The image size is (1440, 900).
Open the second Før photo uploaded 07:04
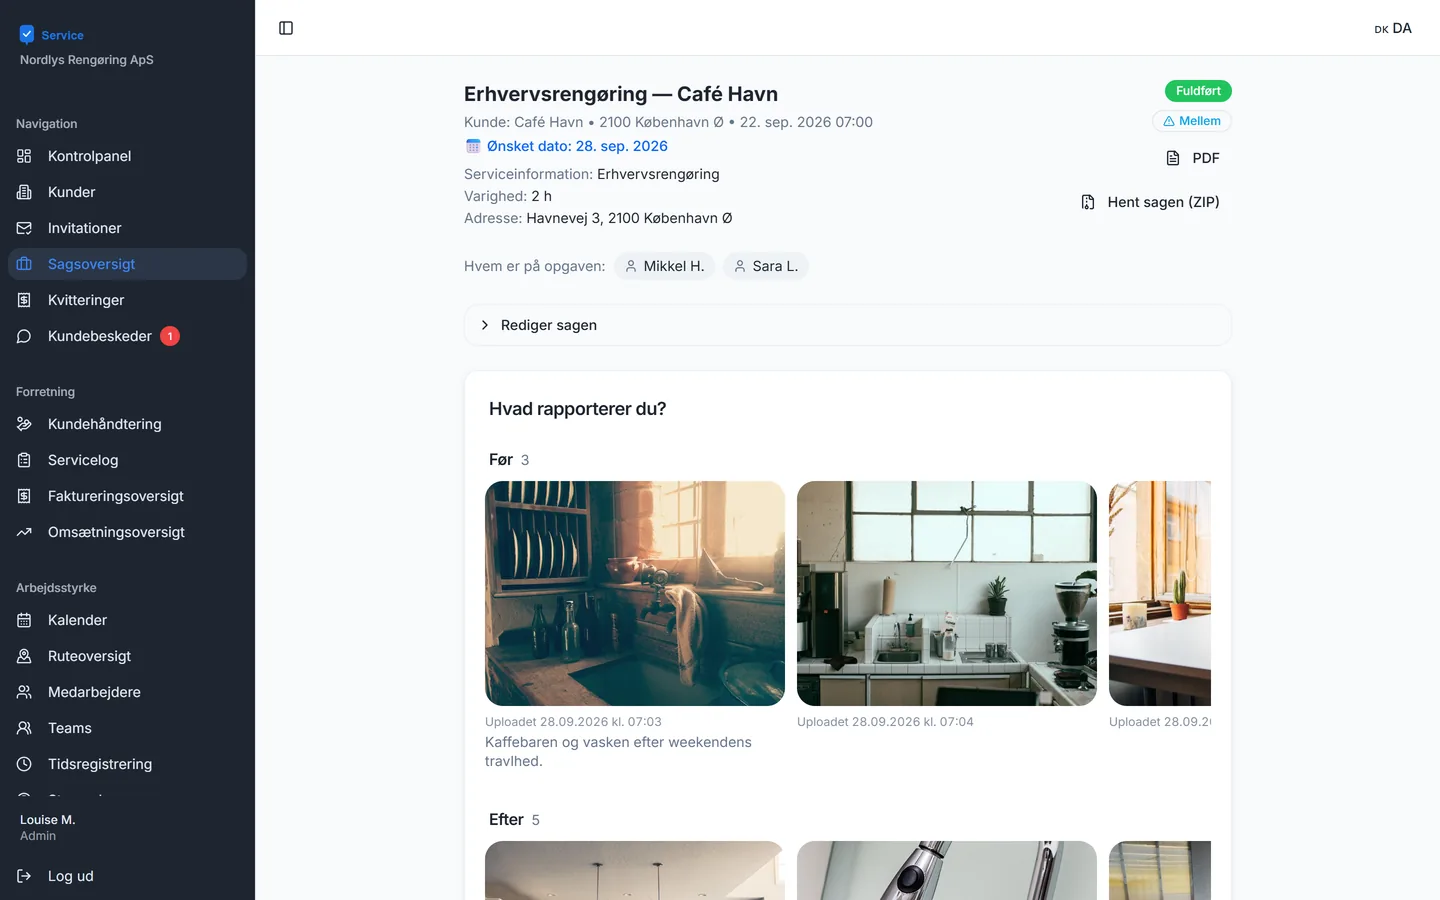point(947,593)
